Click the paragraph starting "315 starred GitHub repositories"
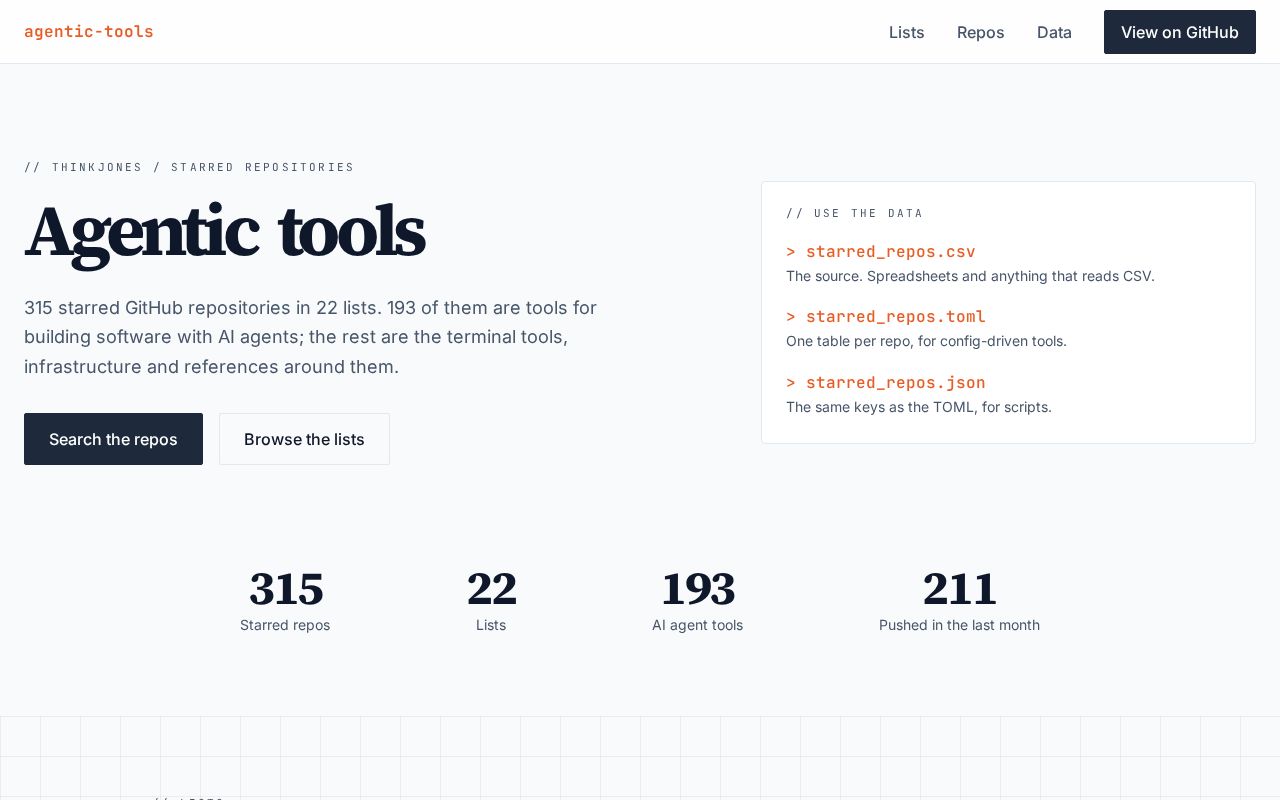This screenshot has width=1280, height=800. 311,337
